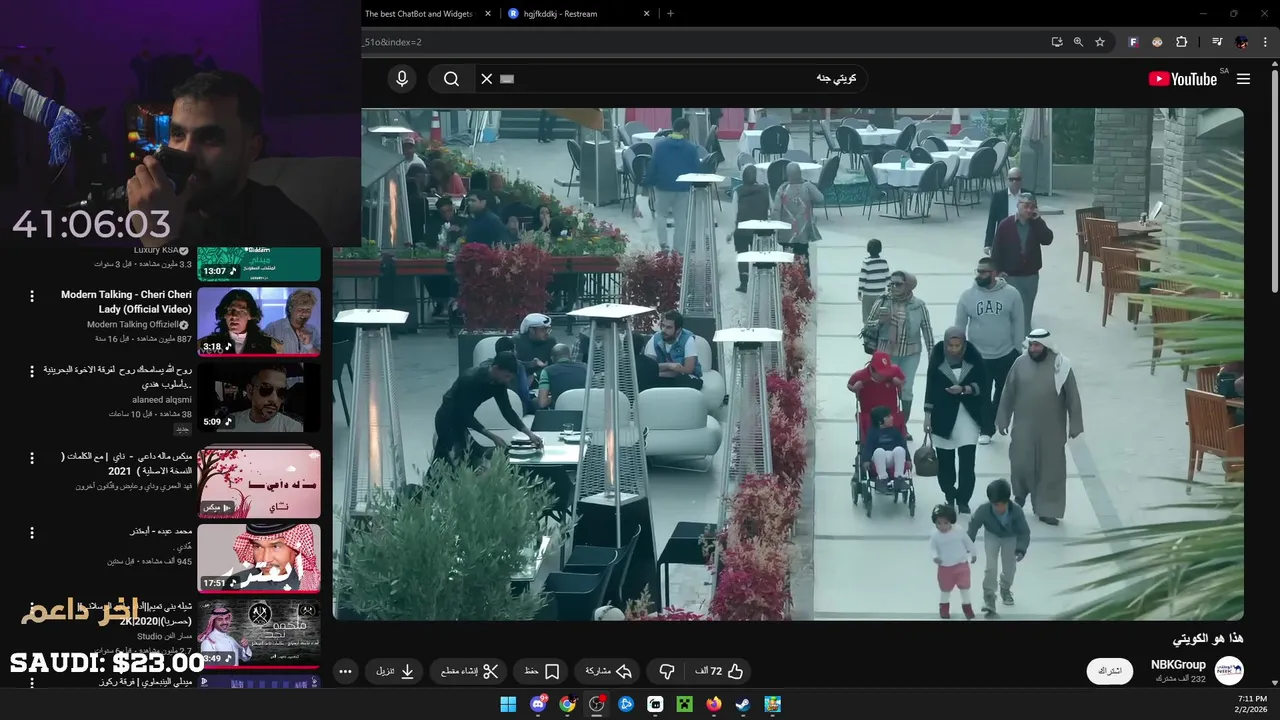Close the hgjfkddkj - Restream tab
The image size is (1280, 720).
point(647,14)
